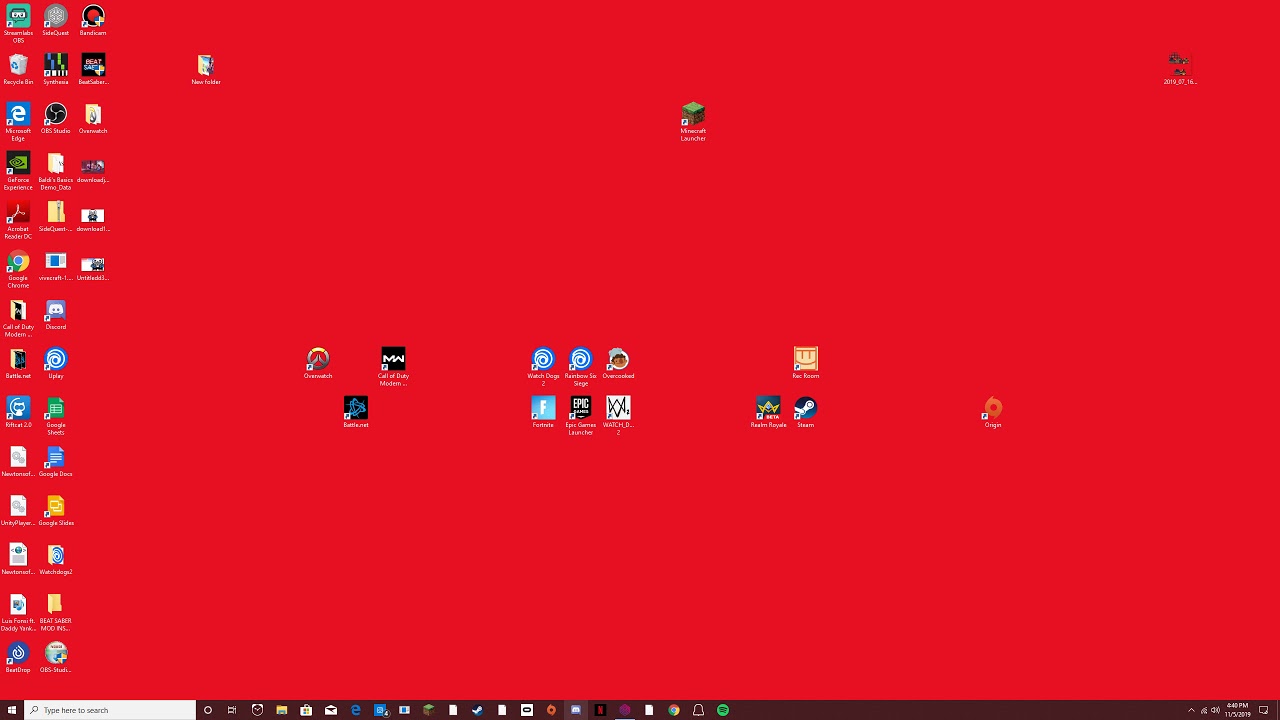Select the Watchdogs2 folder icon
The height and width of the screenshot is (720, 1280).
click(x=56, y=559)
